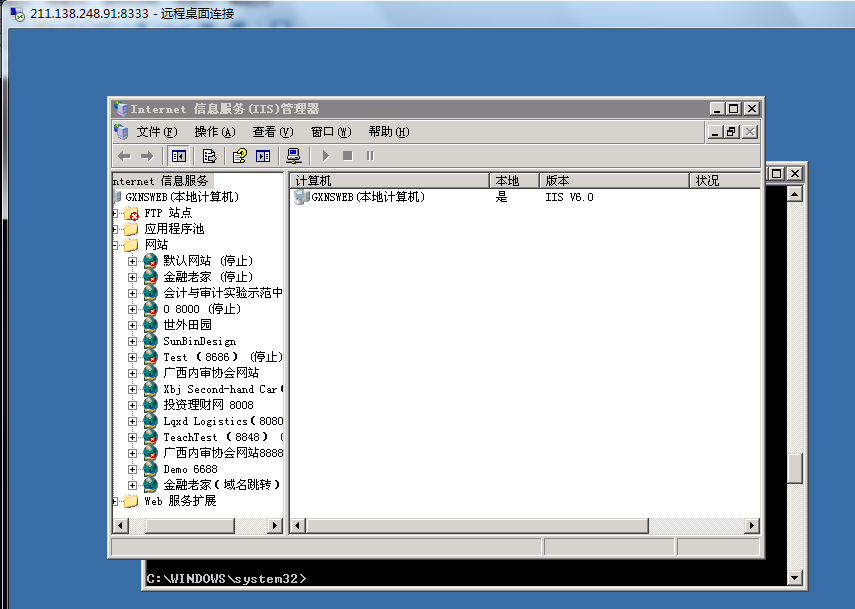The image size is (855, 609).
Task: Click the list pane horizontal scrollbar thumb
Action: click(477, 526)
